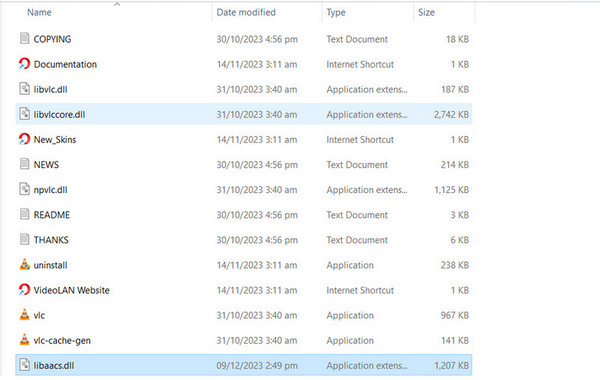Click the libaacs.dll file icon
Screen dimensions: 600x380
pos(24,365)
